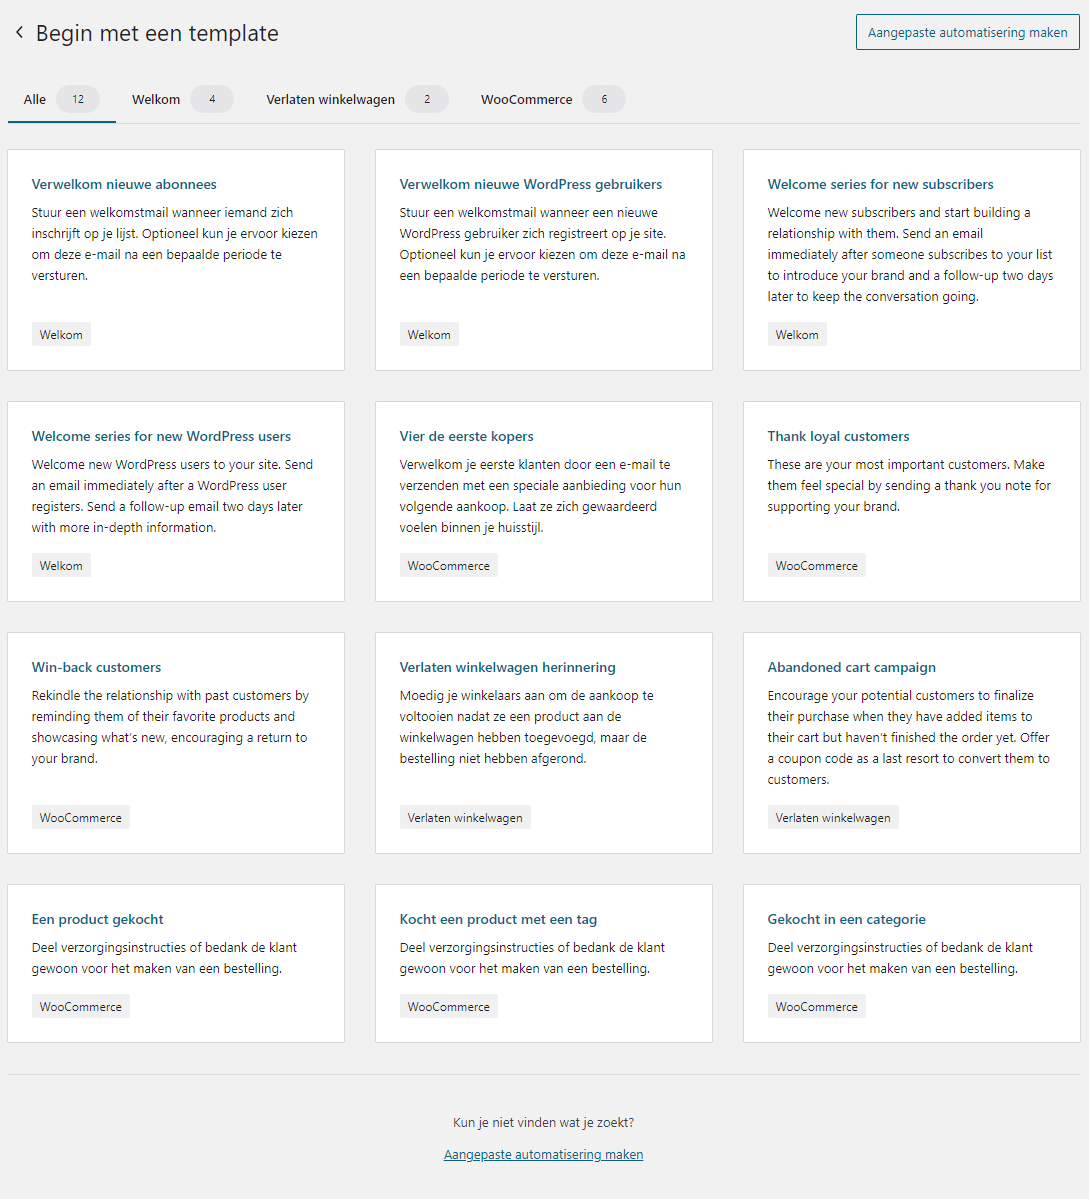
Task: Switch to the 'WooCommerce' tab
Action: coord(553,99)
